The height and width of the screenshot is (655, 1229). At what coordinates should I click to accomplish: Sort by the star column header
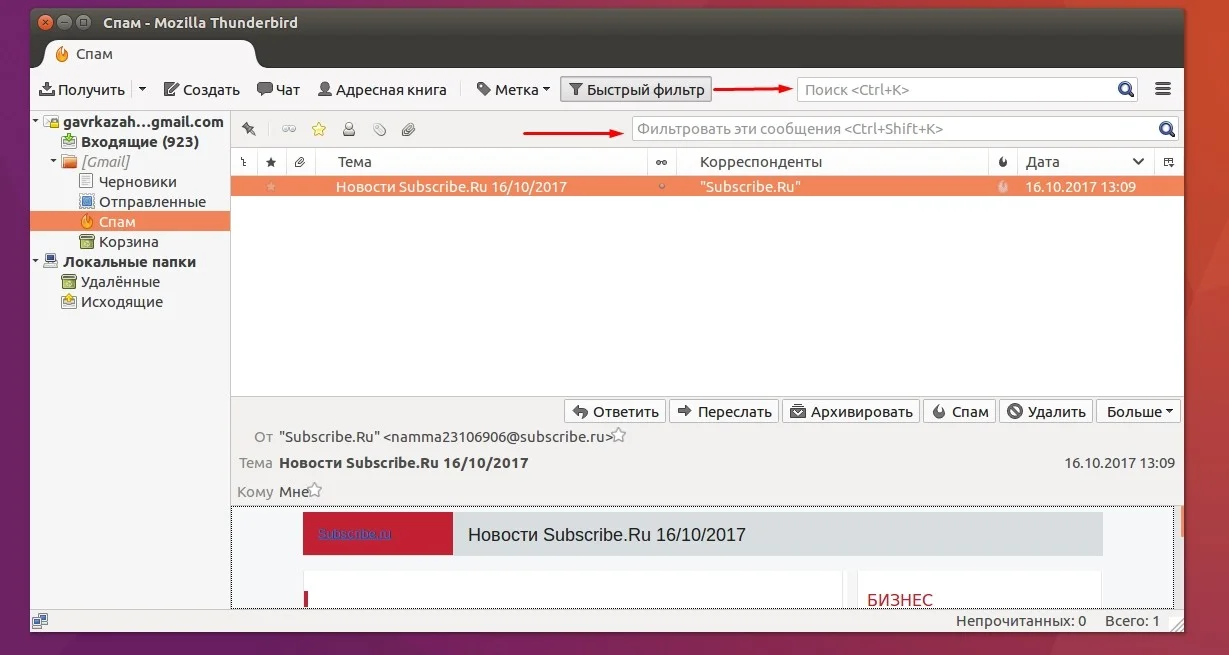click(x=271, y=161)
